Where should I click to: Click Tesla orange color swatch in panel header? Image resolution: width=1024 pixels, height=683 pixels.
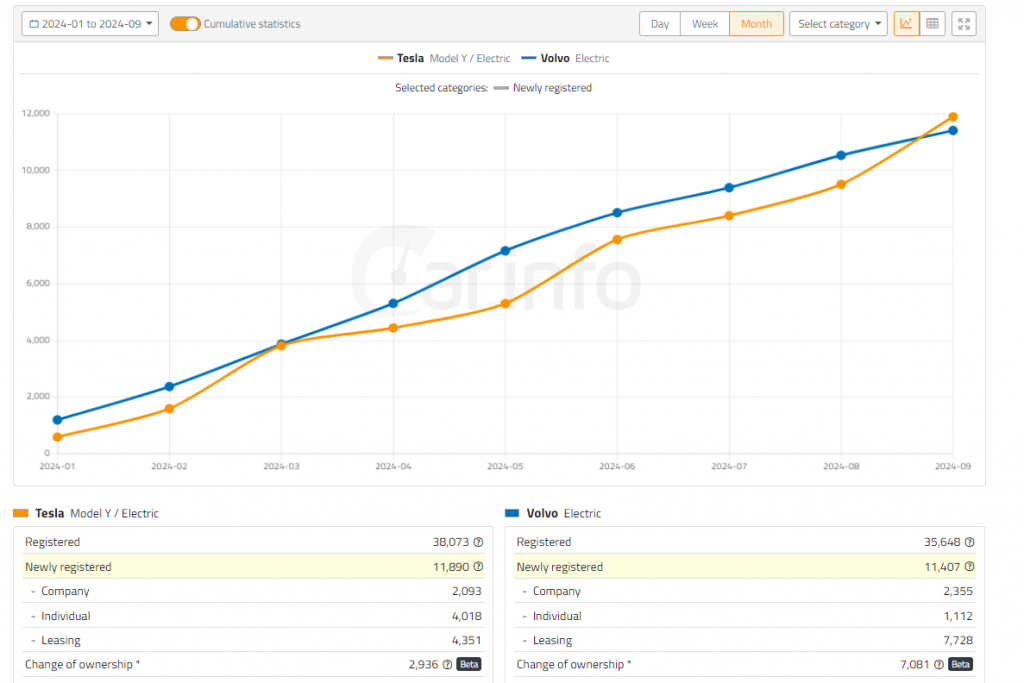click(20, 513)
